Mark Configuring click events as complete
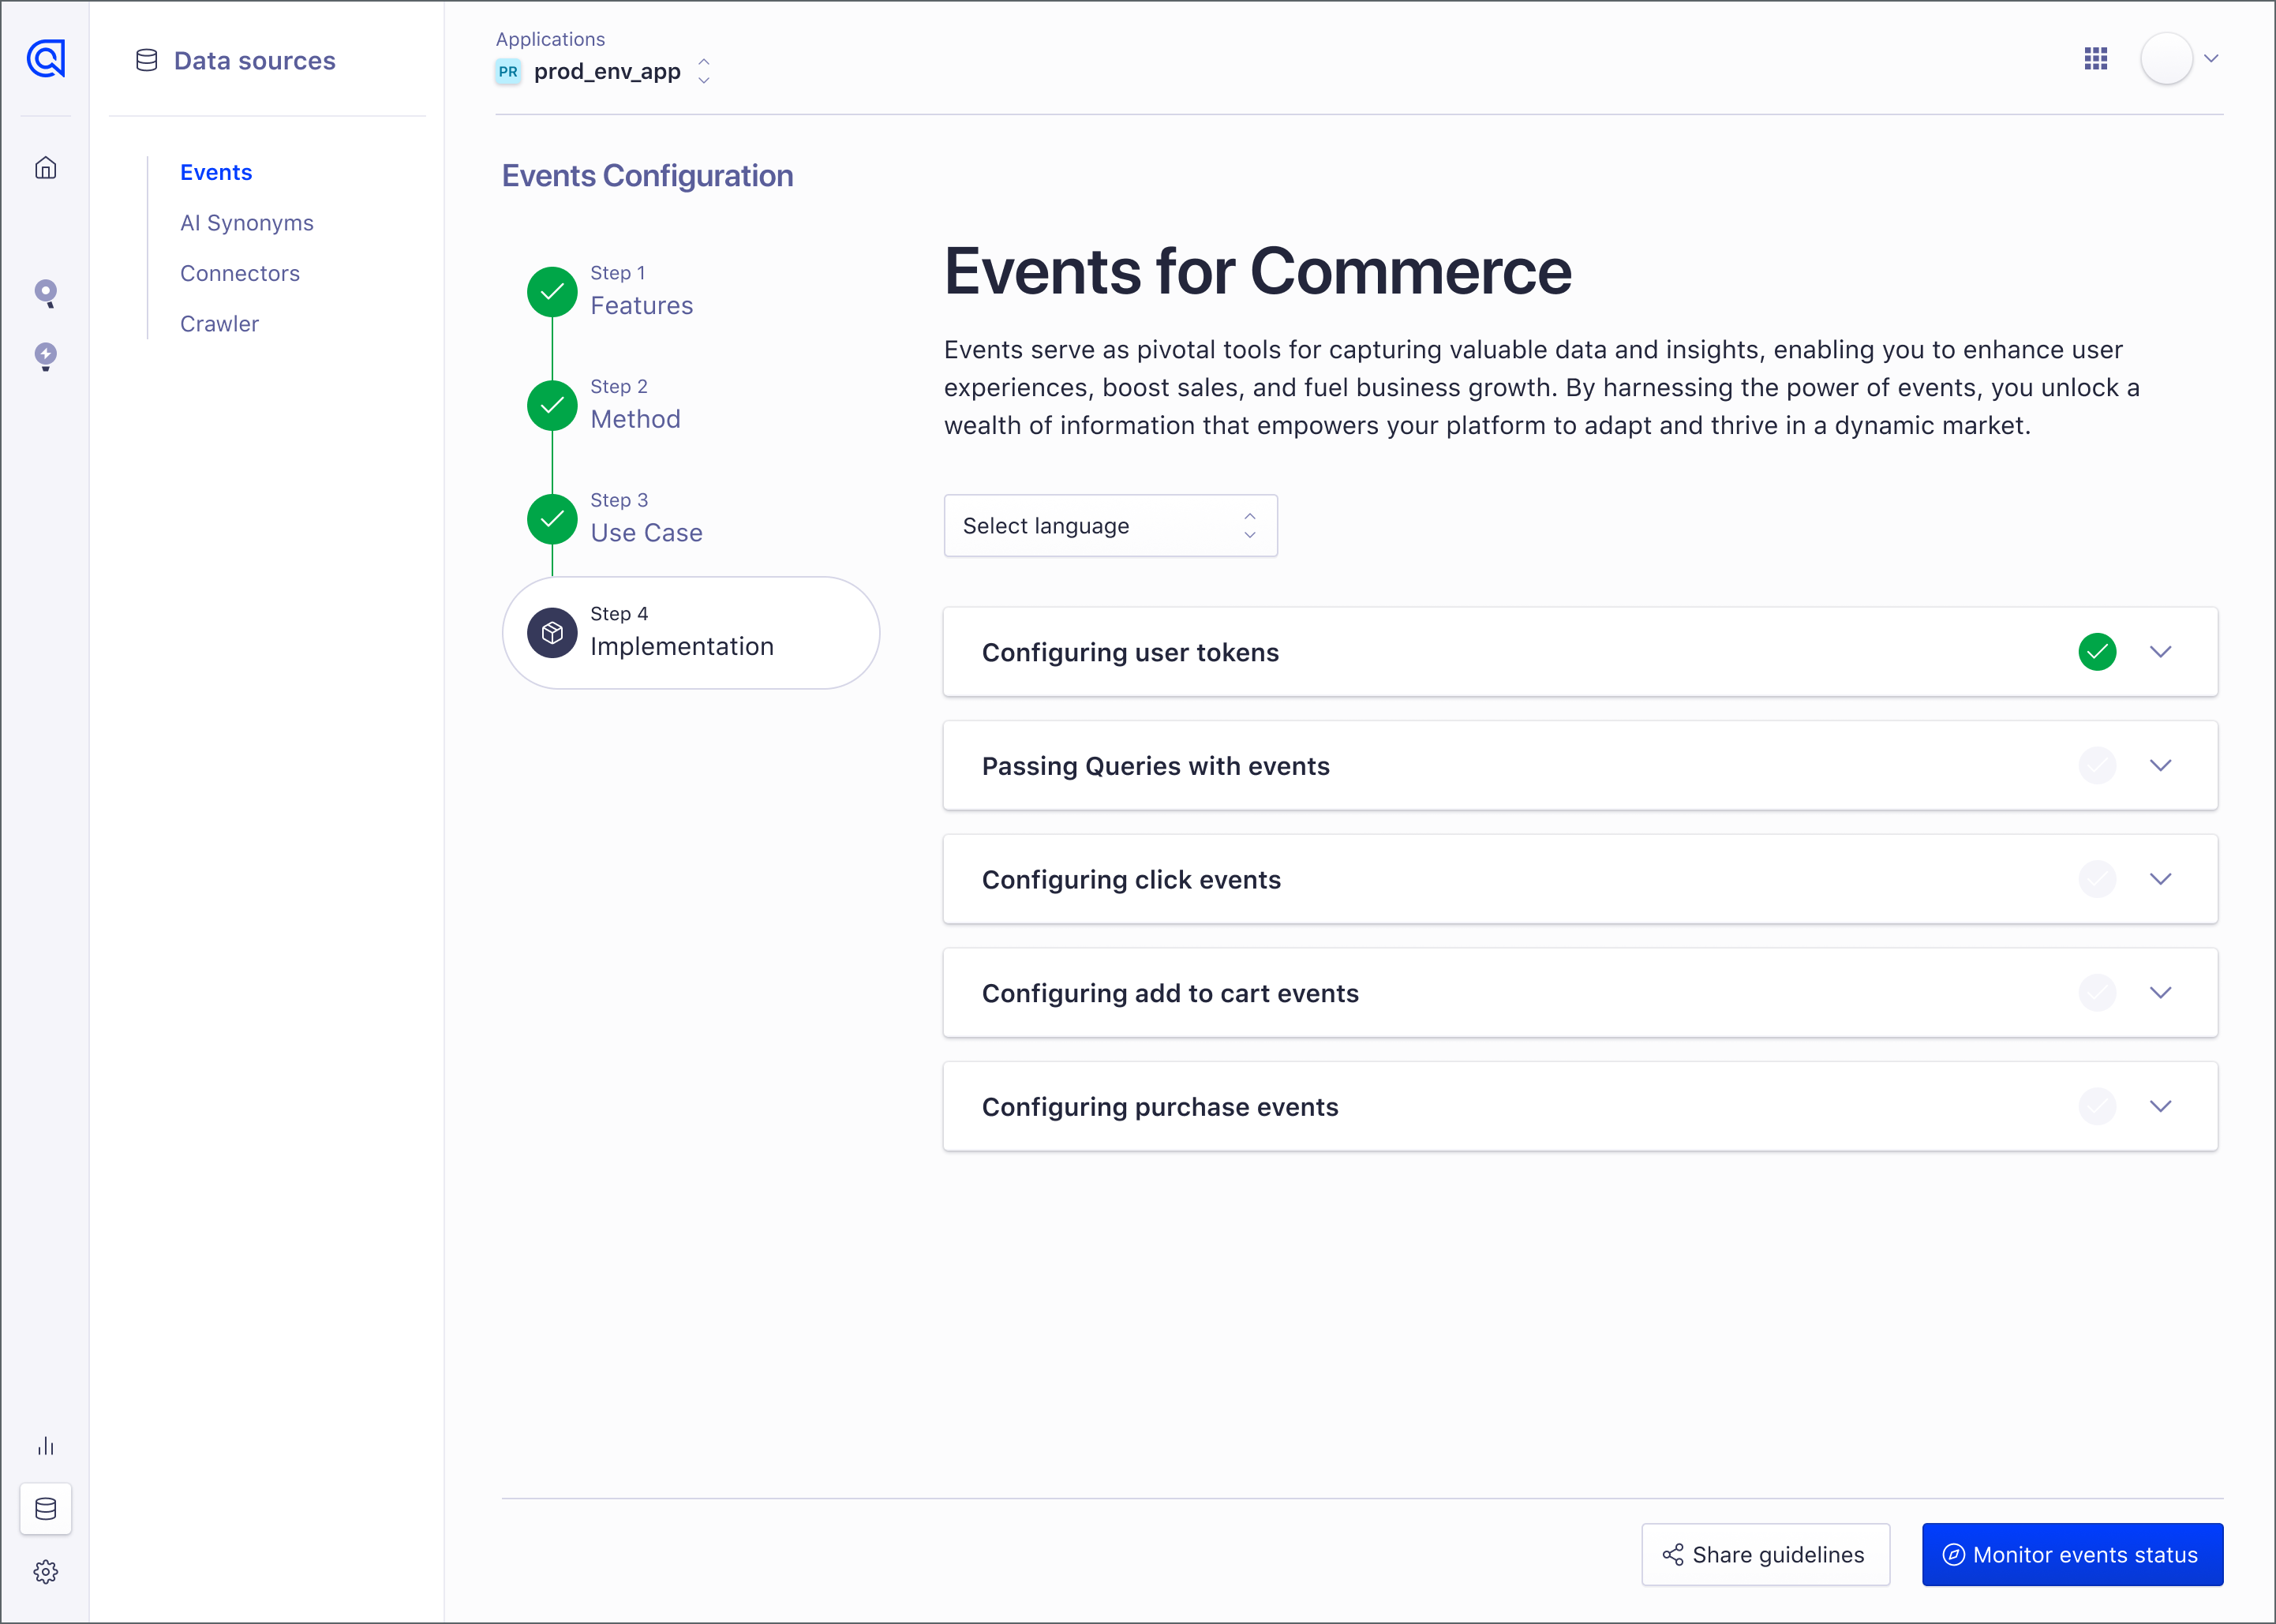 click(x=2098, y=879)
